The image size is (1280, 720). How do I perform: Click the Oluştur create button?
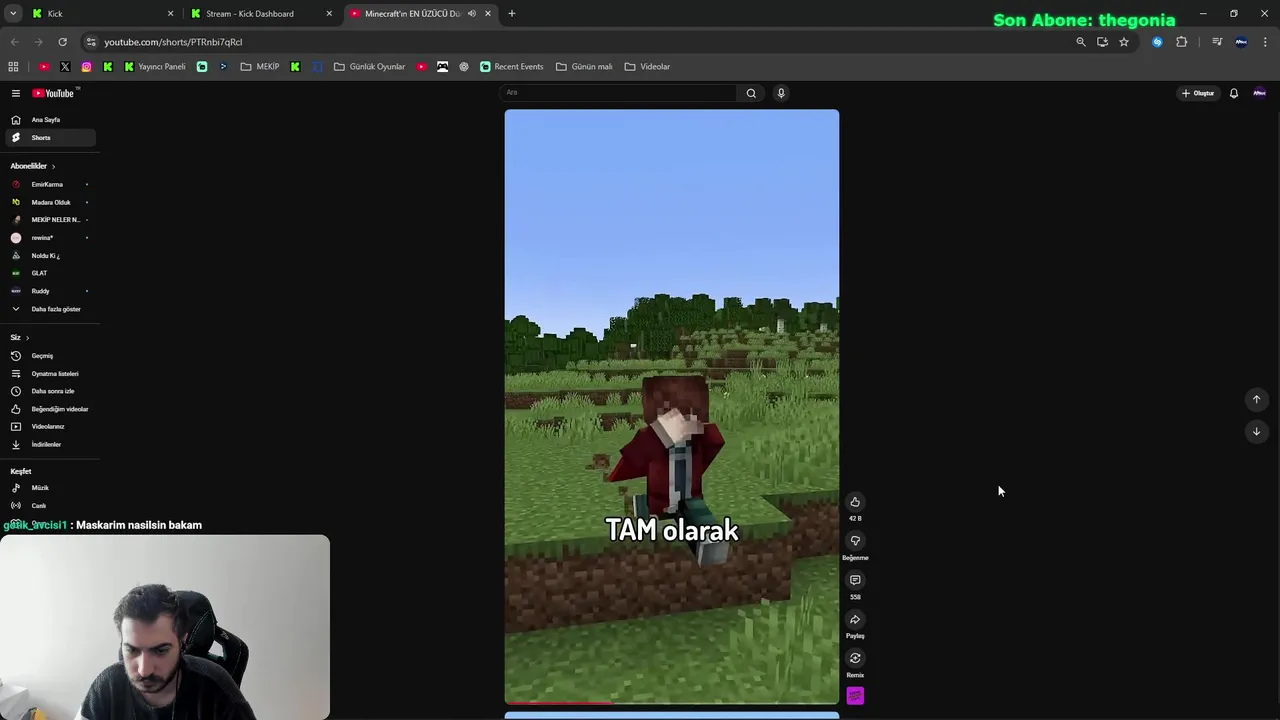pyautogui.click(x=1197, y=93)
